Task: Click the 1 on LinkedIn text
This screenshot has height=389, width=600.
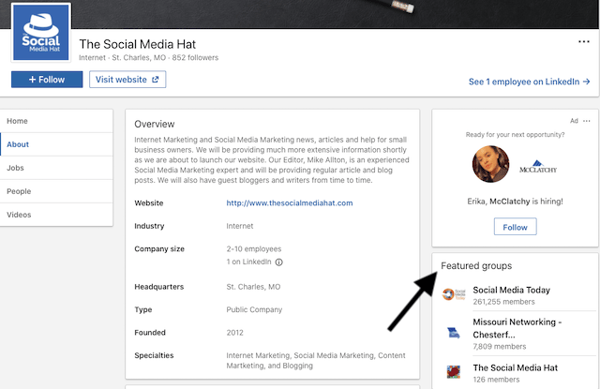Action: tap(249, 262)
